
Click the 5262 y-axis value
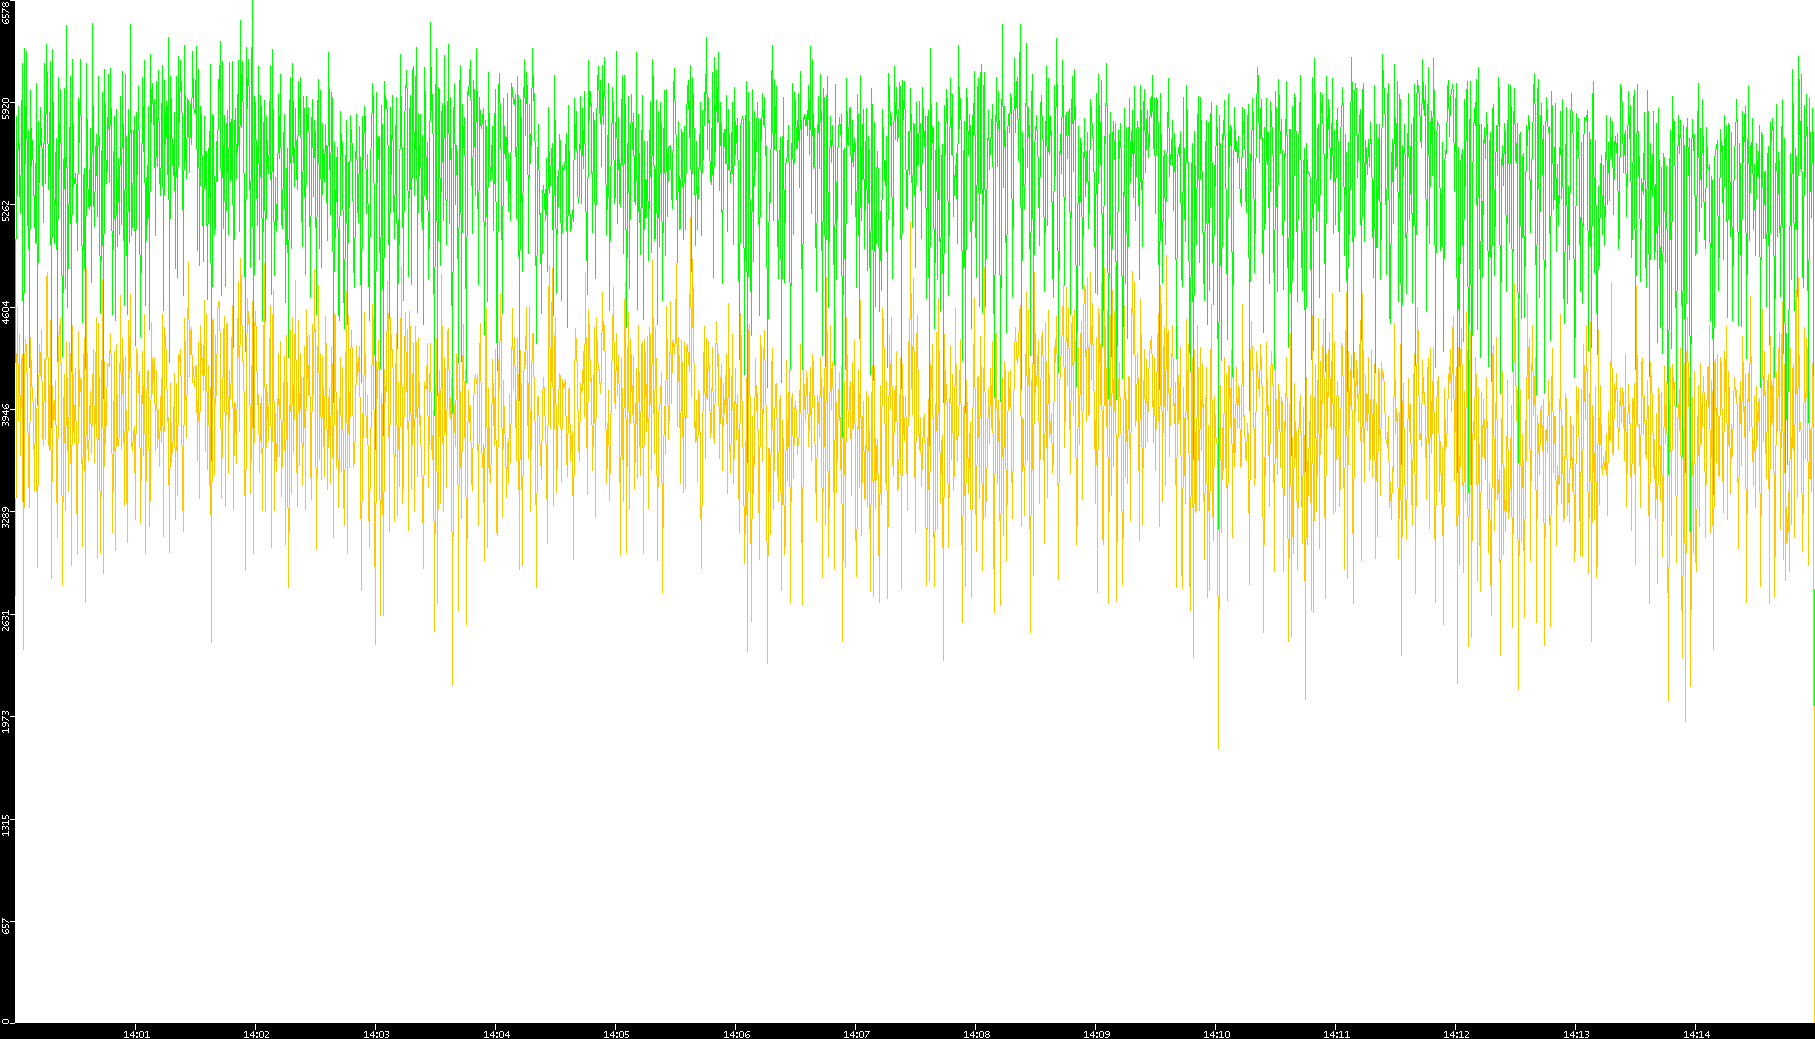tap(7, 210)
